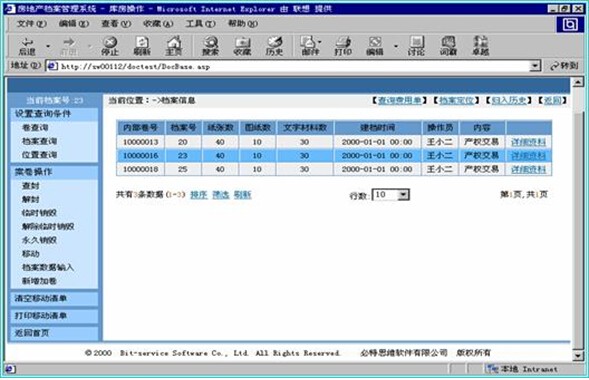589x380 pixels.
Task: Open the Back button history dropdown arrow
Action: (x=48, y=47)
